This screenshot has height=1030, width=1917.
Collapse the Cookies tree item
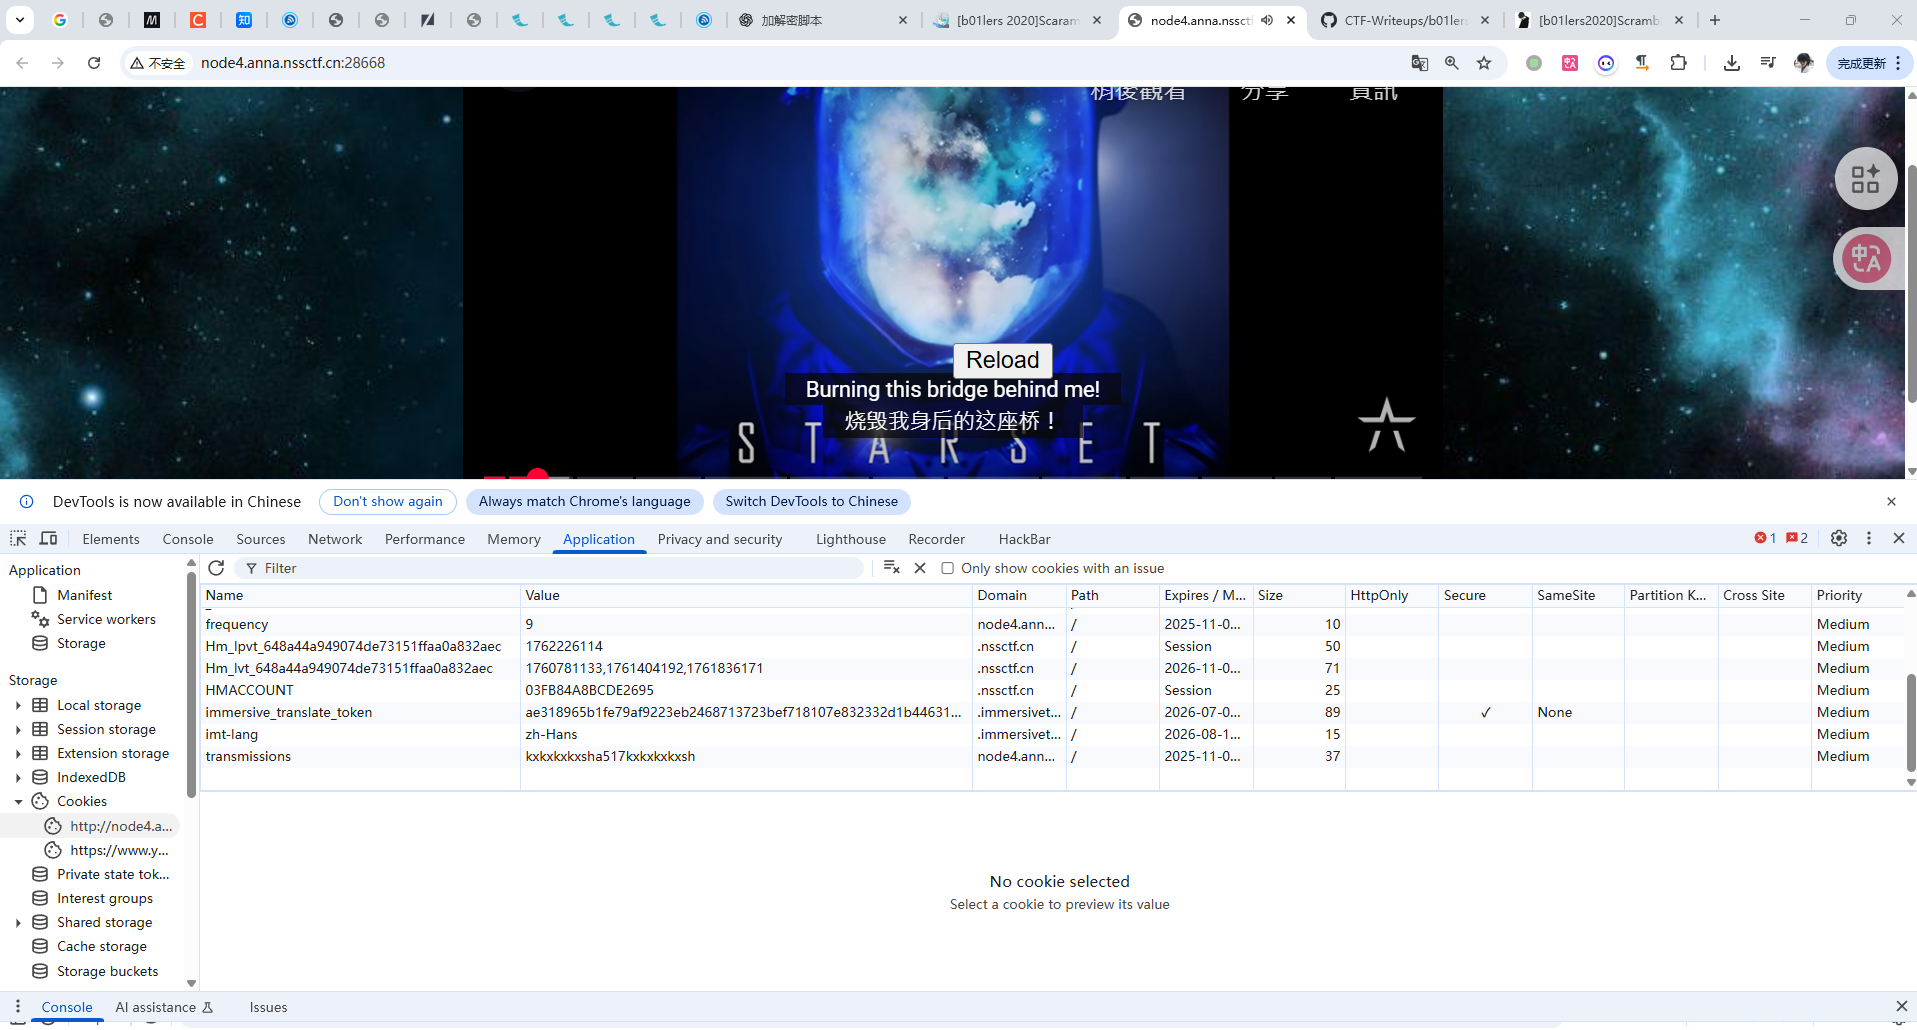(x=18, y=801)
